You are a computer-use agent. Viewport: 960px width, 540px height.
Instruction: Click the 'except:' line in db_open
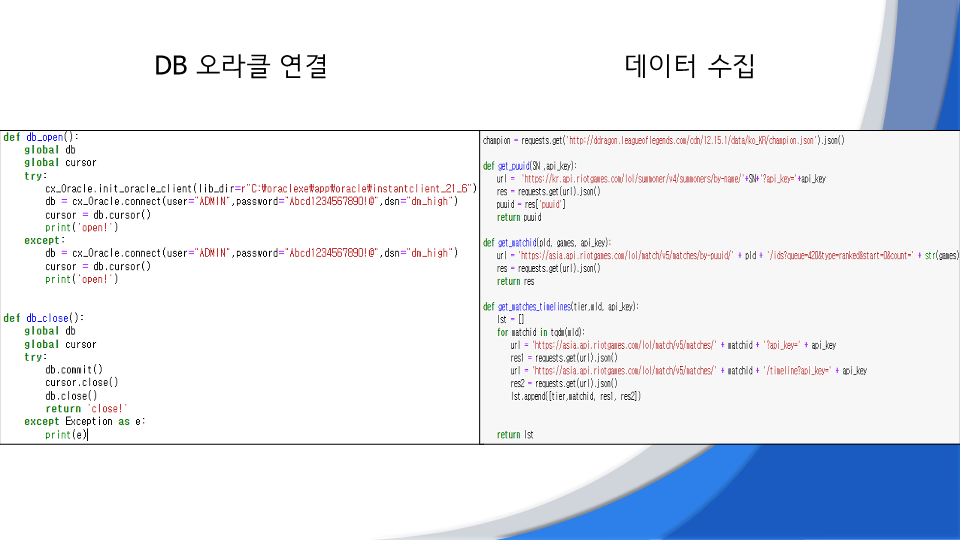[44, 241]
